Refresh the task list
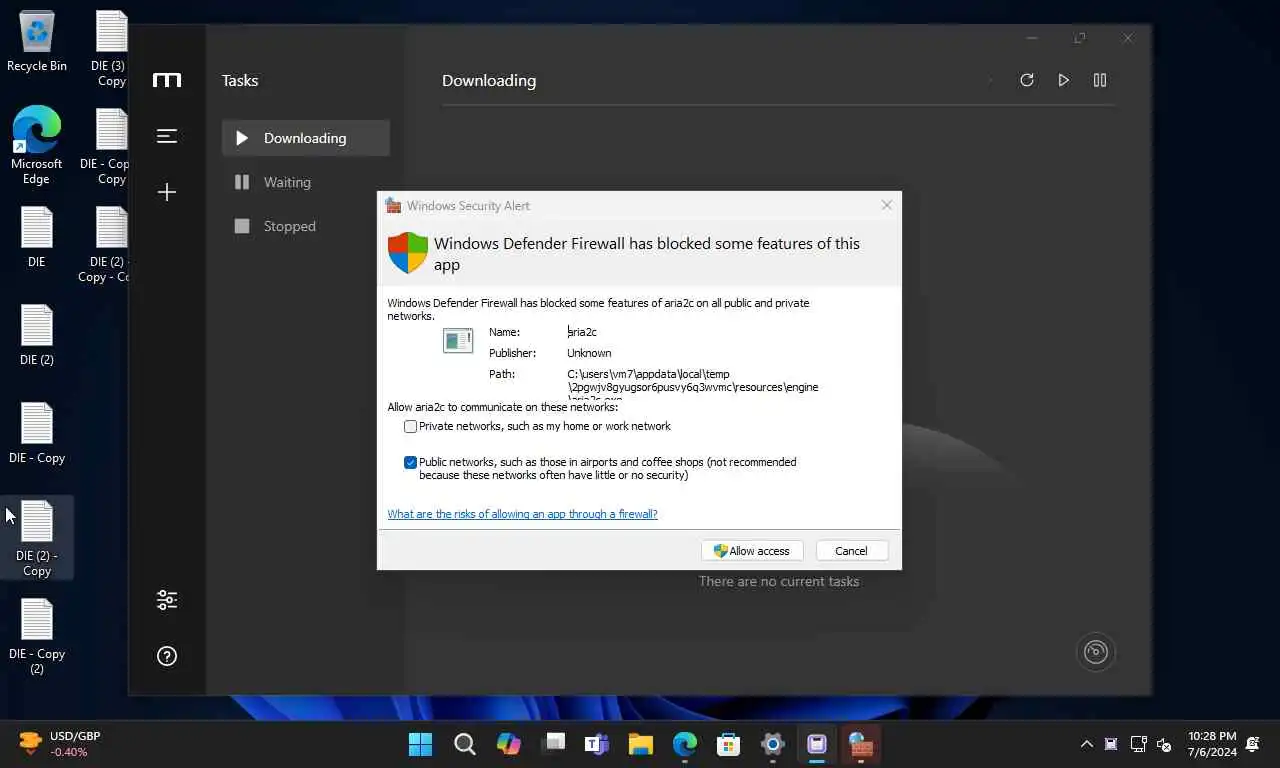 click(x=1027, y=80)
